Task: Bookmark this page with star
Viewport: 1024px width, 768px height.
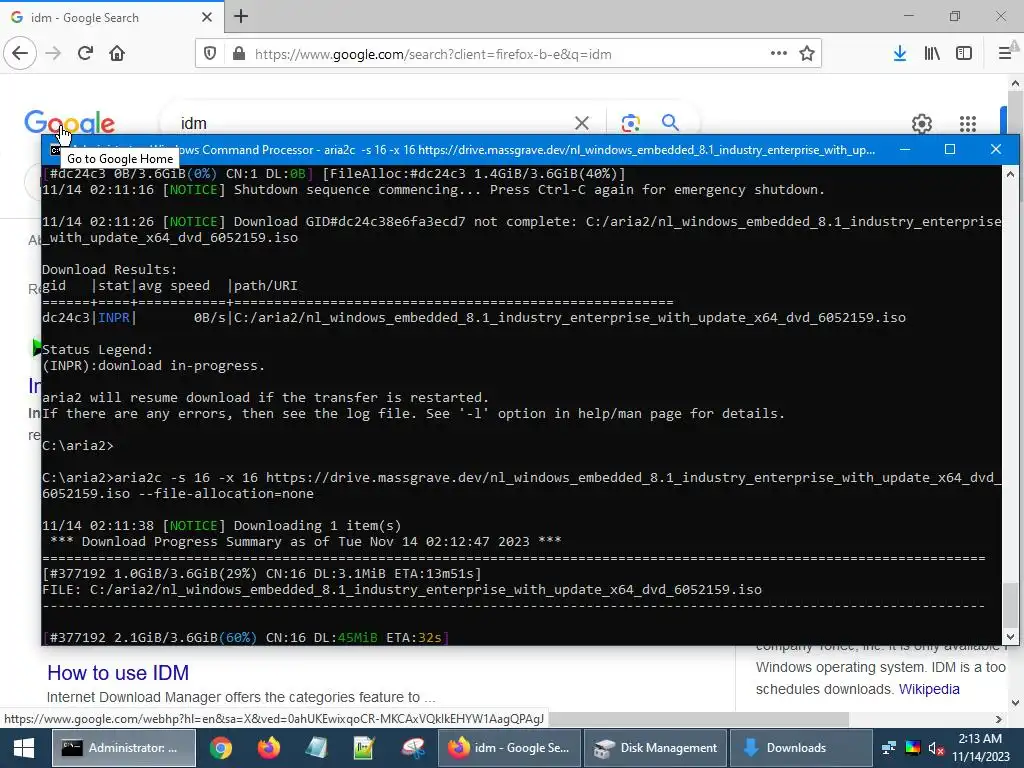Action: [x=807, y=54]
